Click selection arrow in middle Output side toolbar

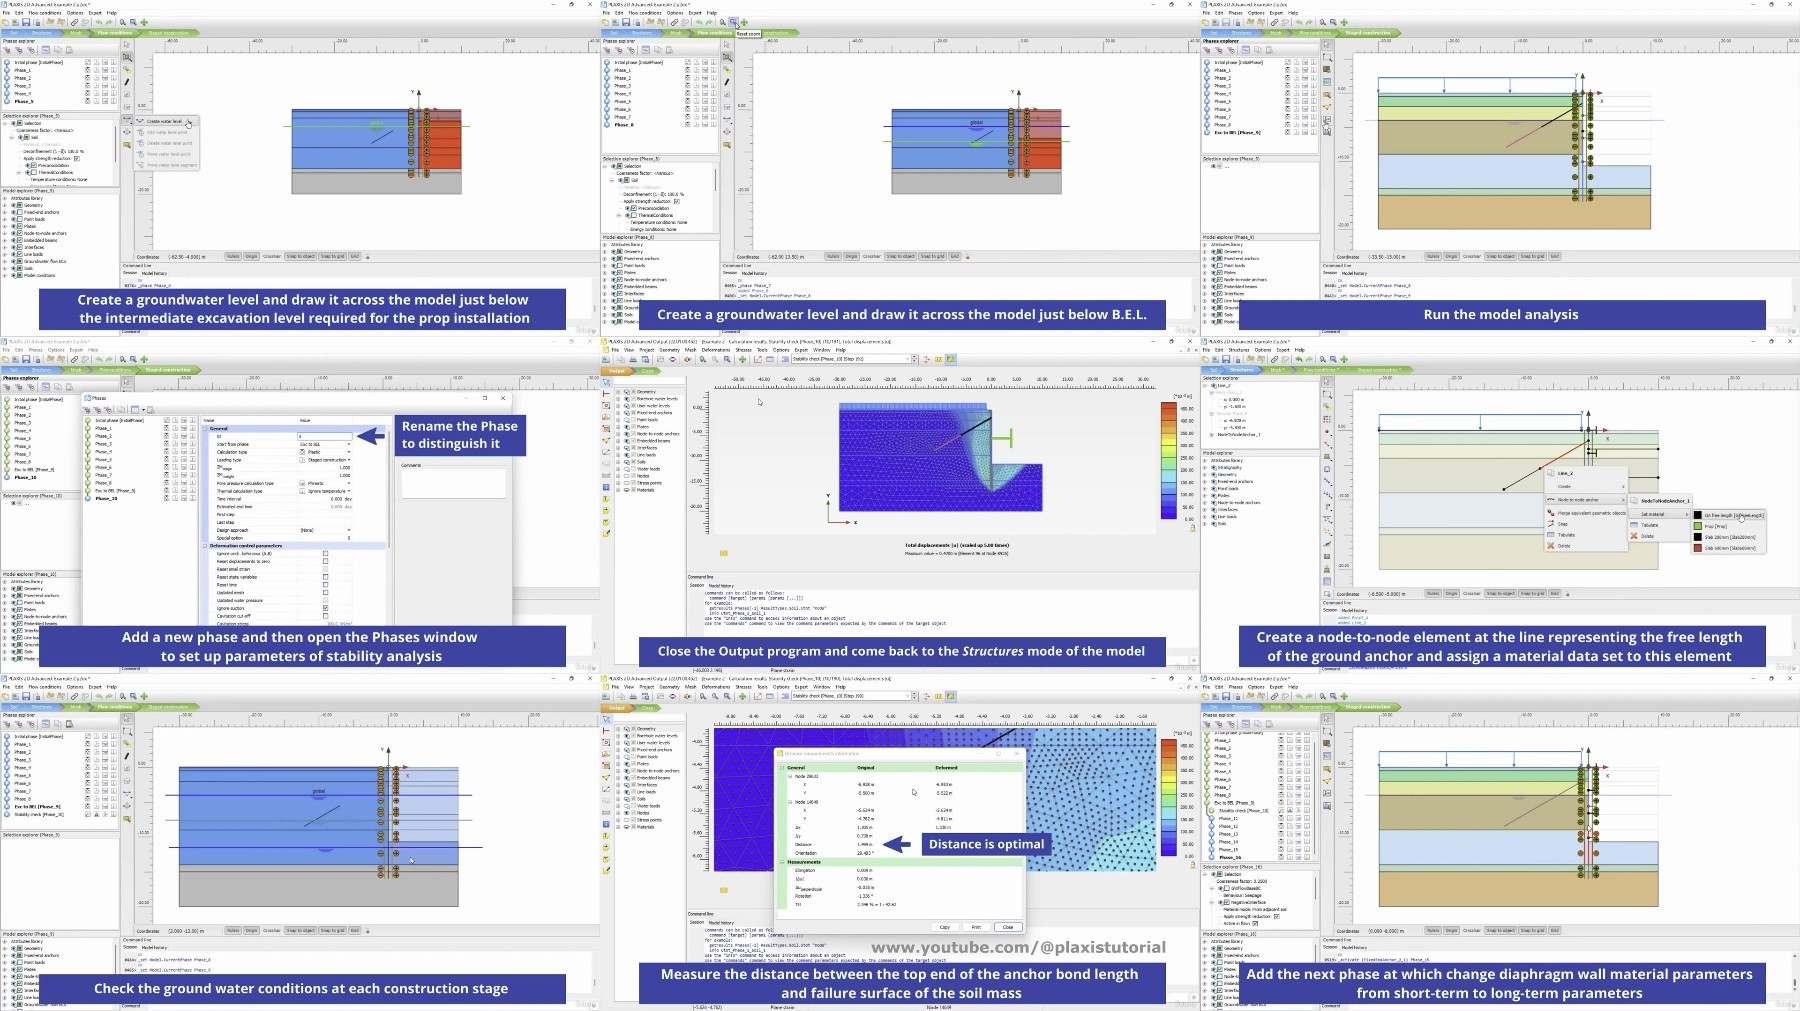coord(606,382)
